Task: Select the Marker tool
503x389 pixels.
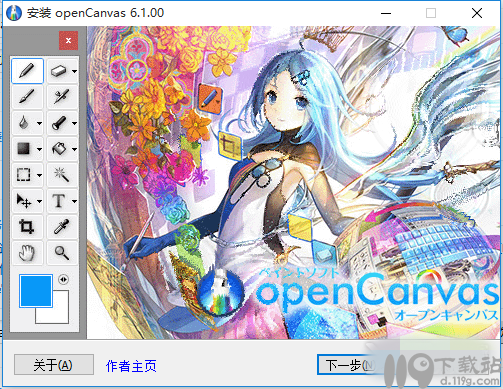Action: [x=59, y=123]
